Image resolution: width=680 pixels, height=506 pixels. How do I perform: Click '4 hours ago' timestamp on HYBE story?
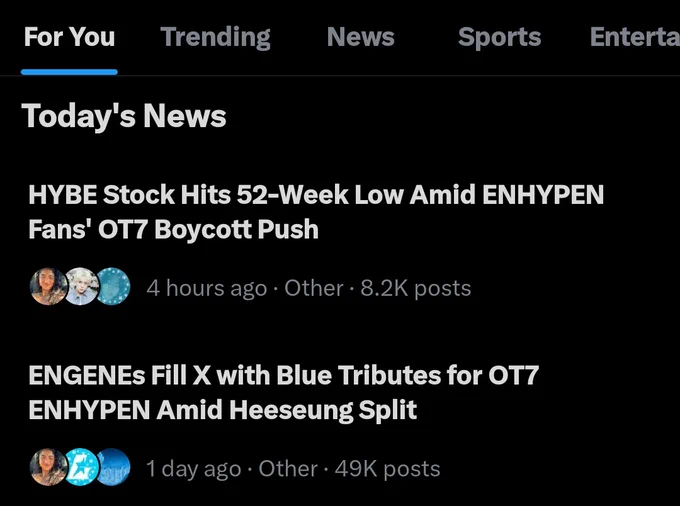pyautogui.click(x=207, y=288)
